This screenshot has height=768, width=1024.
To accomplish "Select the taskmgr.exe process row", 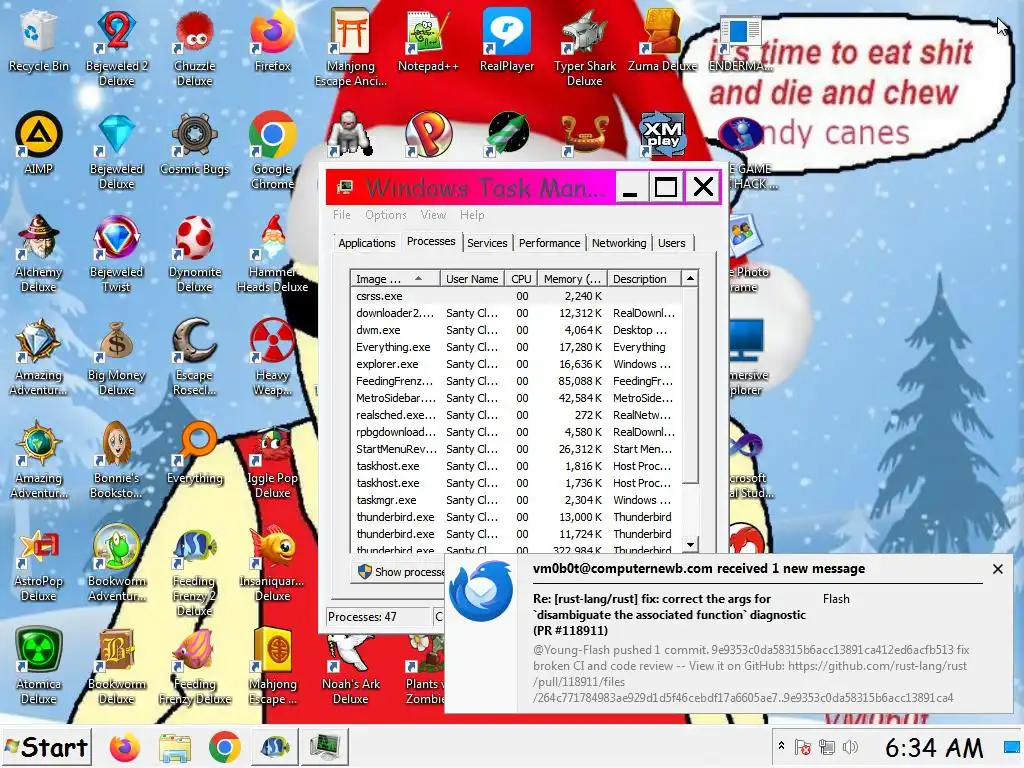I will coord(516,500).
